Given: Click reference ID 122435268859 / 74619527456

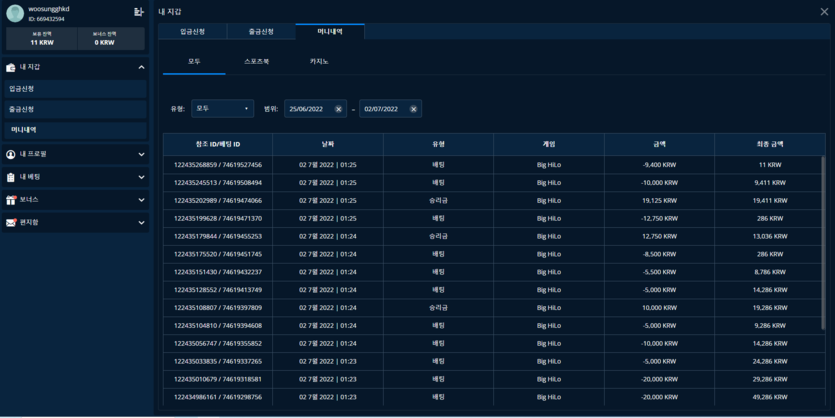Looking at the screenshot, I should (218, 165).
